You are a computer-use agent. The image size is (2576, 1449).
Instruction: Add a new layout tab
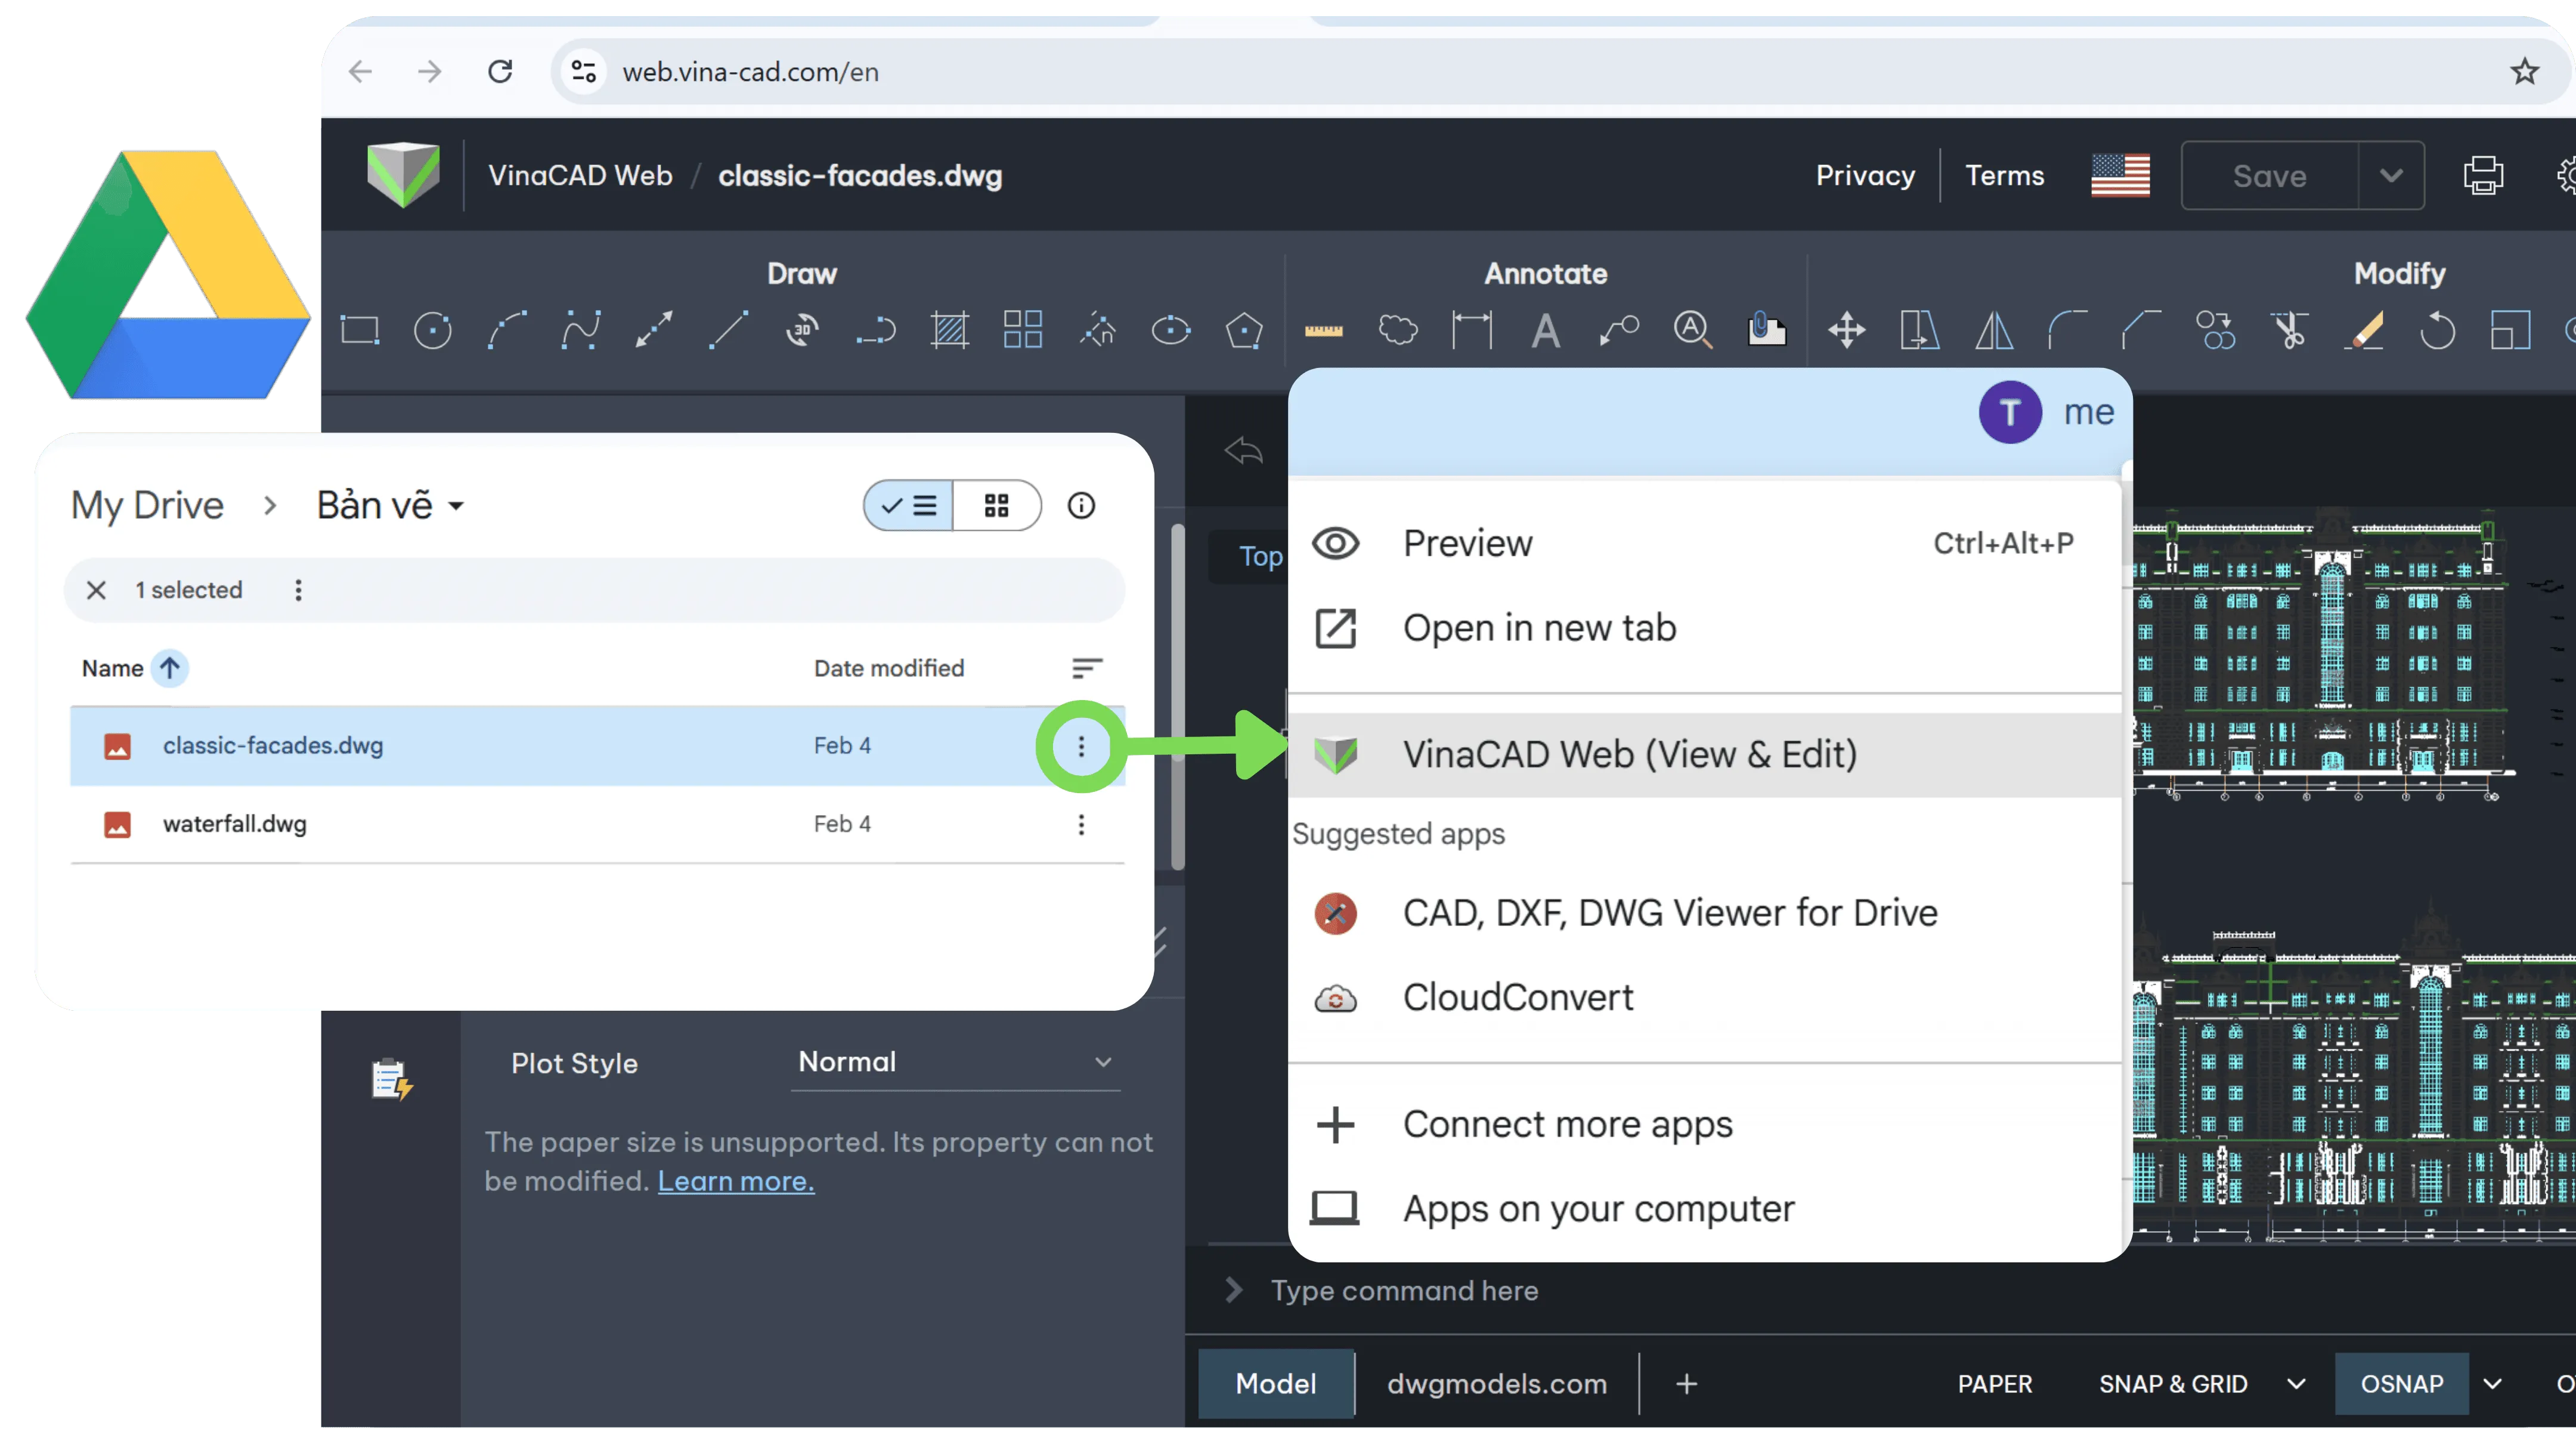[x=1686, y=1384]
